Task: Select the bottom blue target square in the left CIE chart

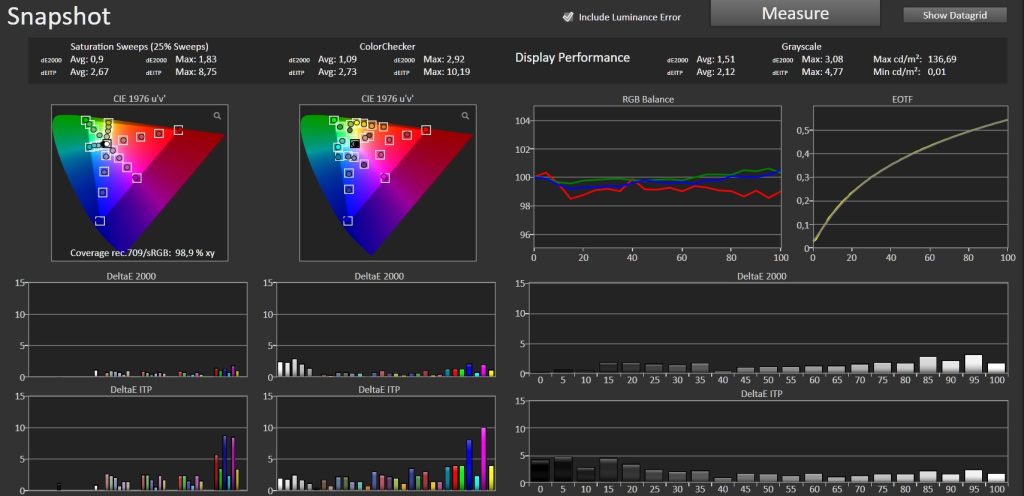Action: [99, 221]
